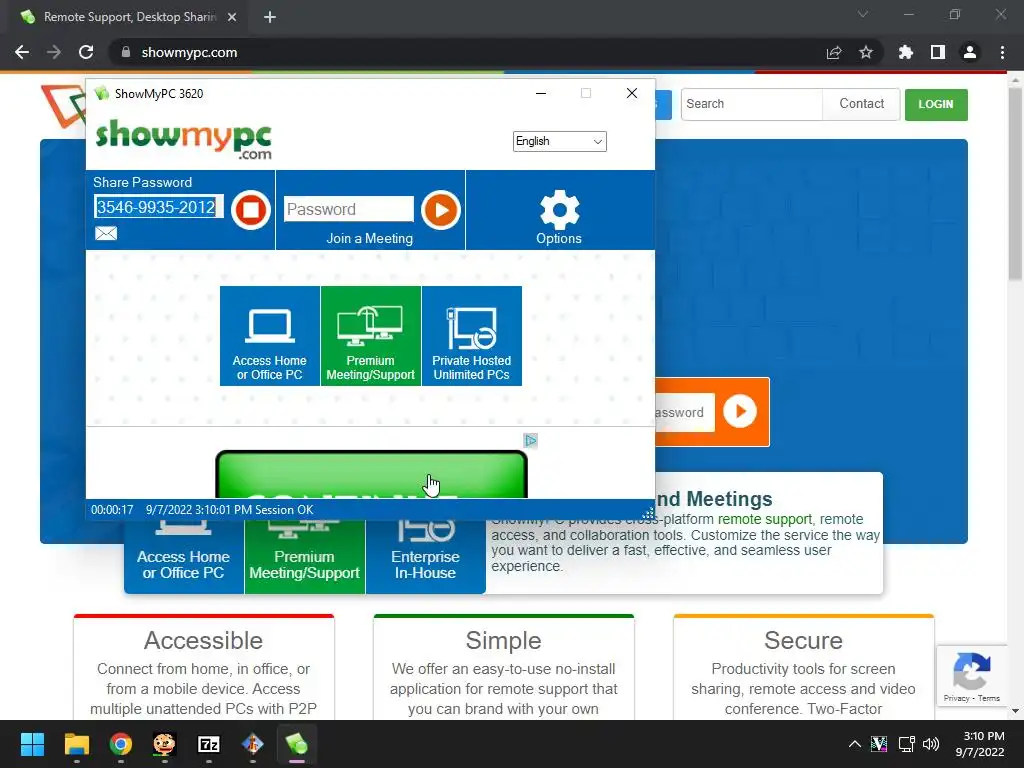Click the lock site information icon

(126, 52)
